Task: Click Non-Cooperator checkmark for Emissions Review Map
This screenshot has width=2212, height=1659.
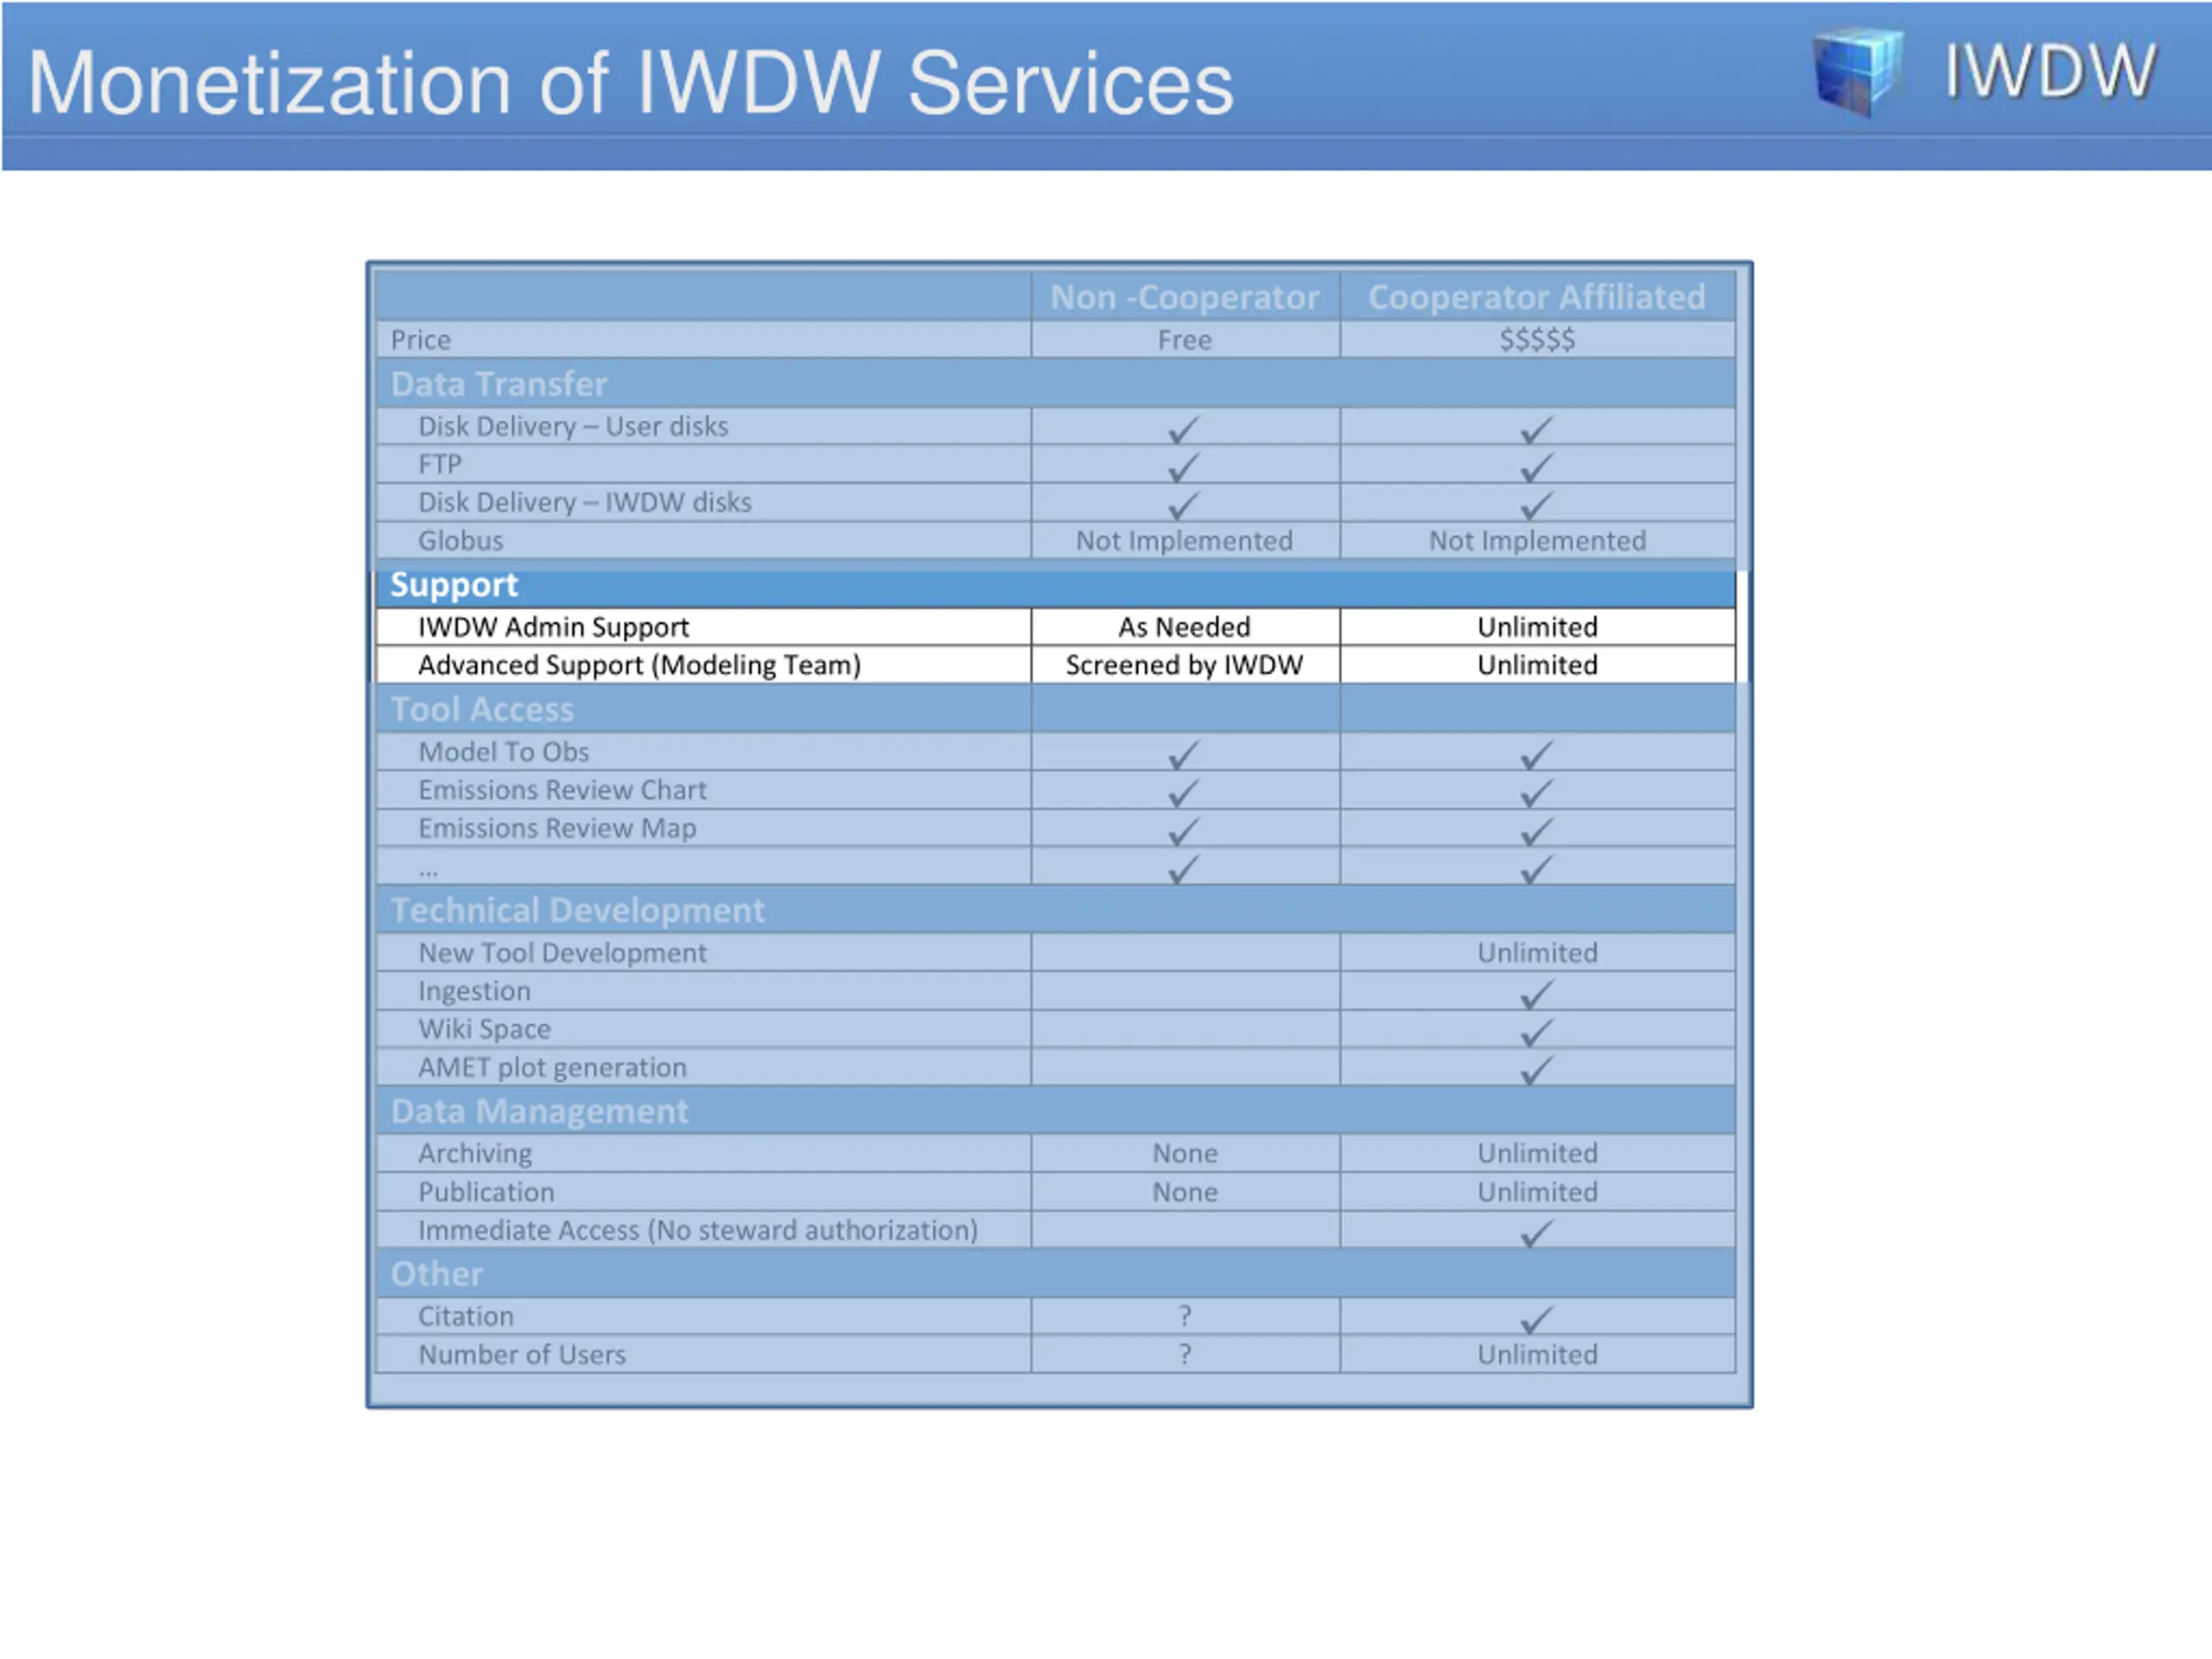Action: pyautogui.click(x=1183, y=832)
